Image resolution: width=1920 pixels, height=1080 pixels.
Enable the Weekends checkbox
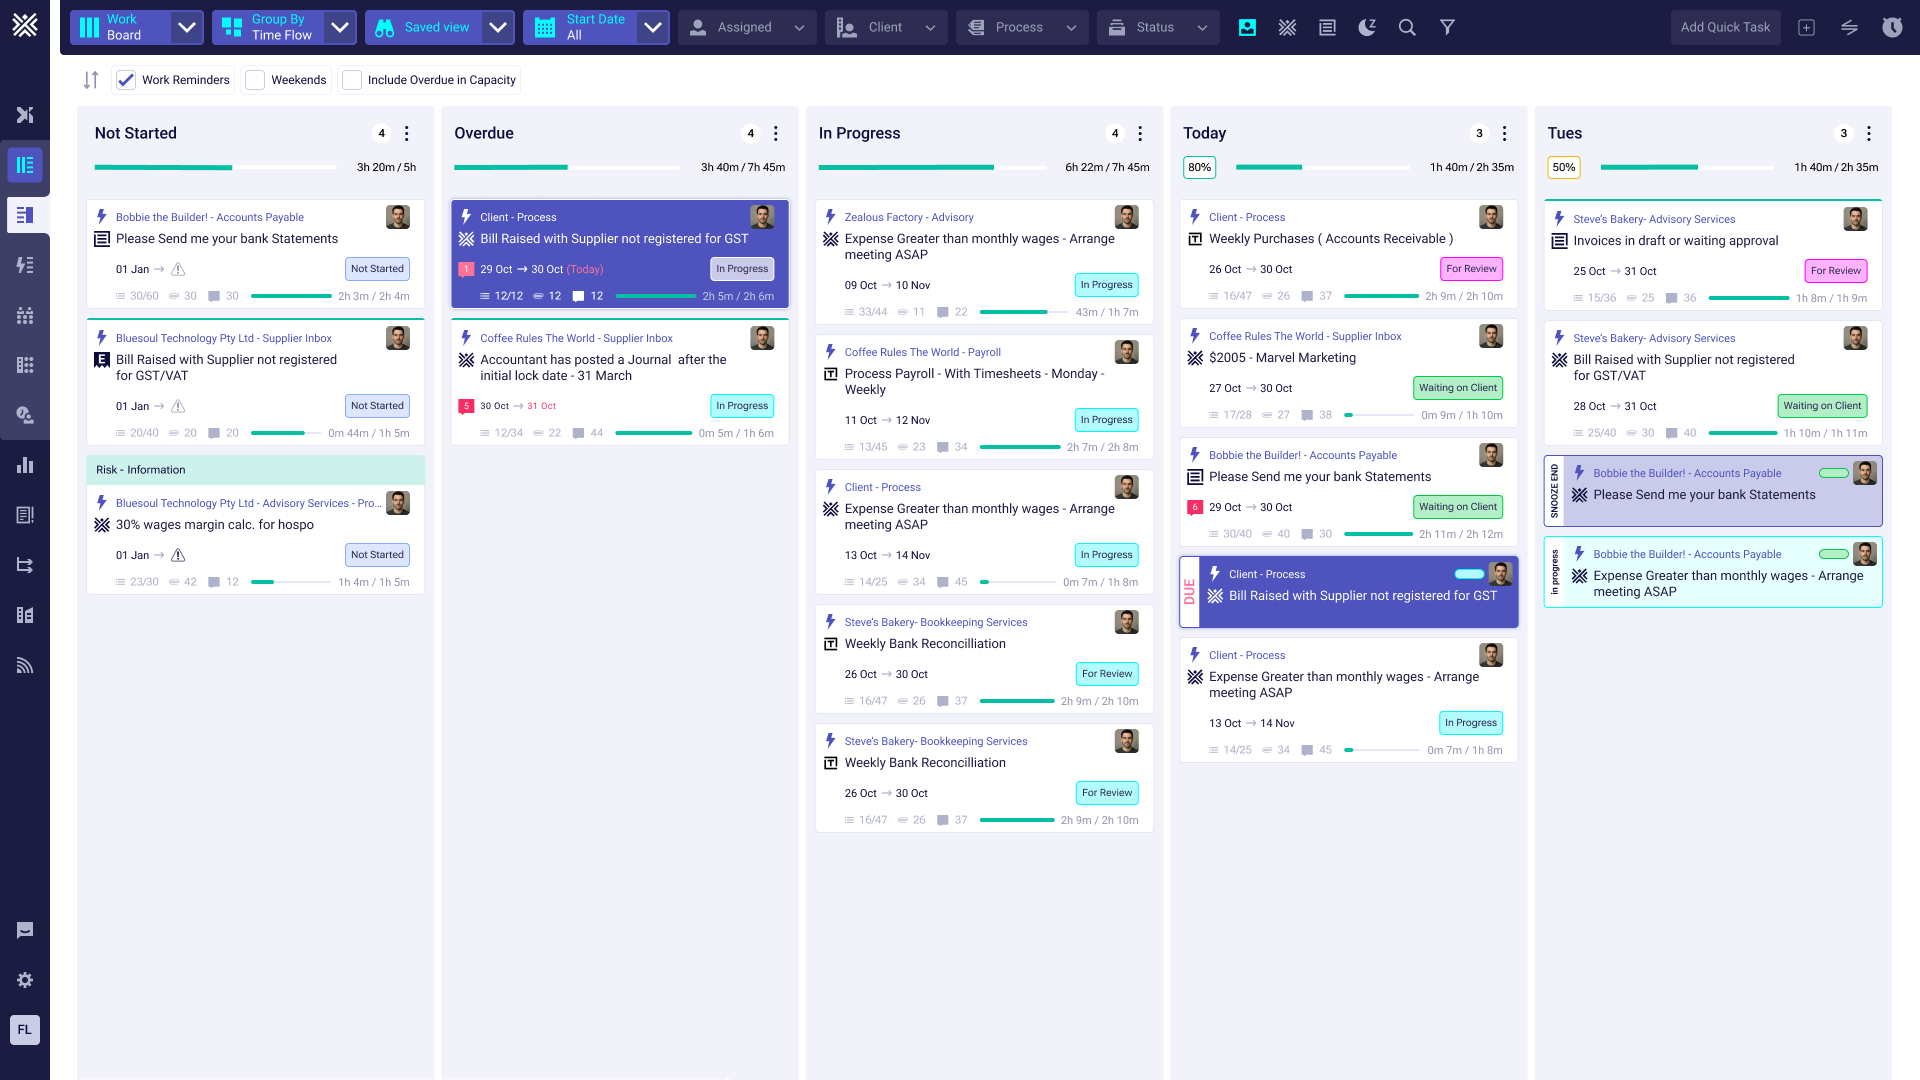coord(256,80)
